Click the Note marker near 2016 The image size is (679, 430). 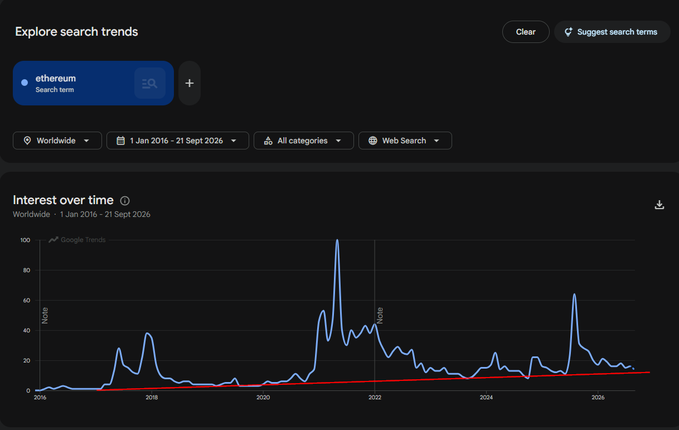45,315
